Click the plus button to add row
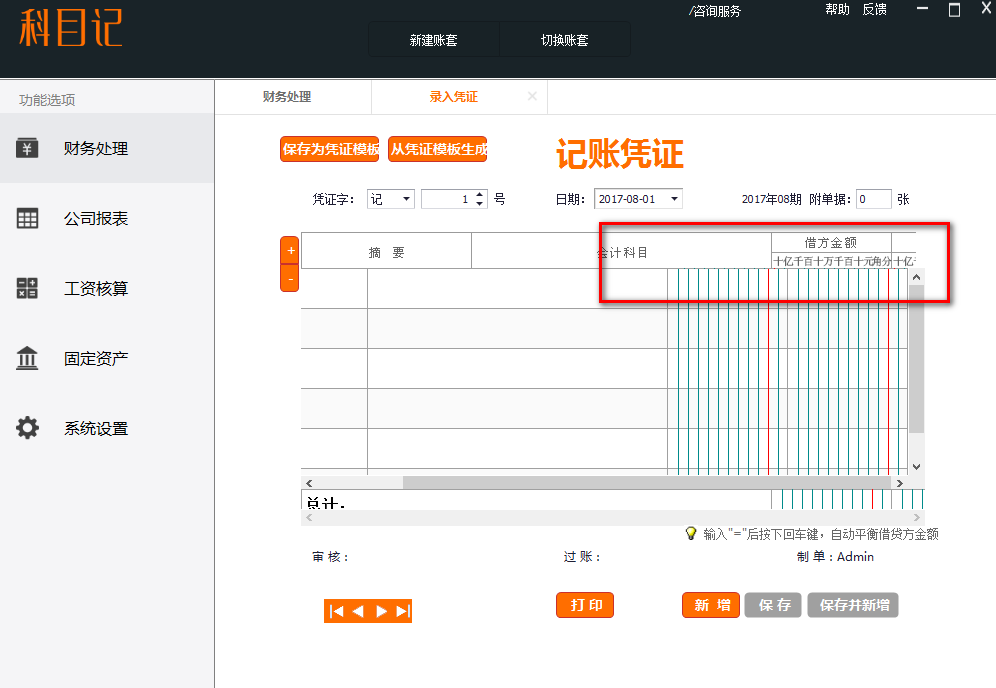 tap(290, 250)
